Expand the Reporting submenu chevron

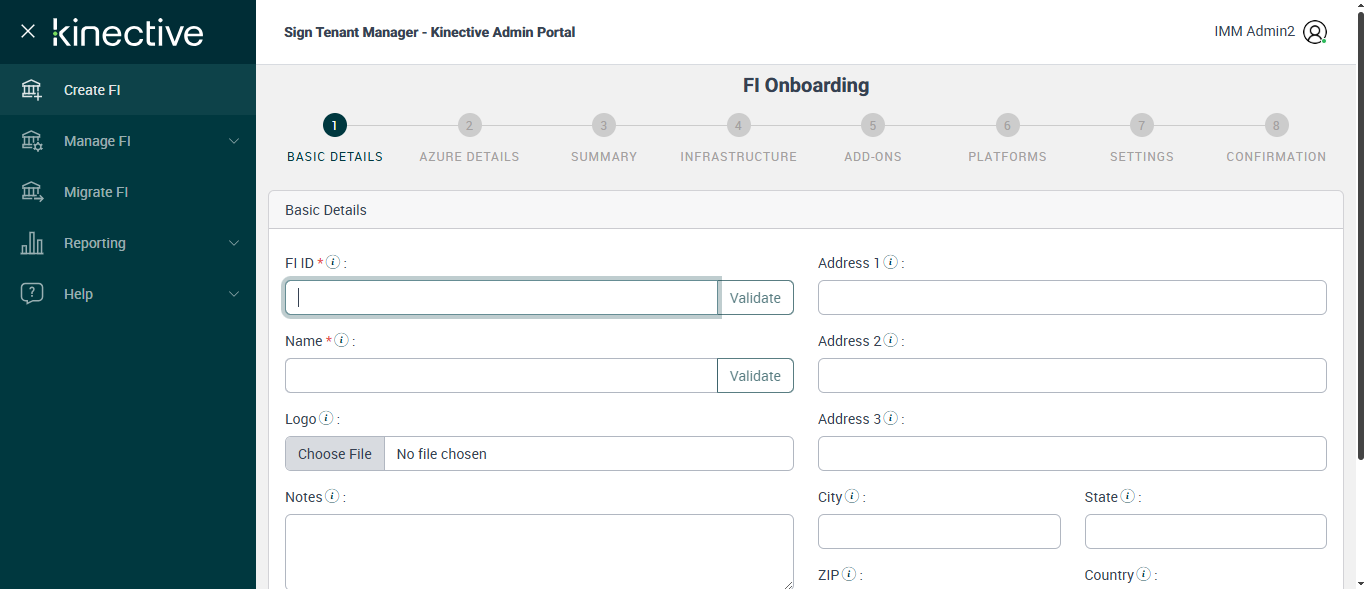(234, 243)
